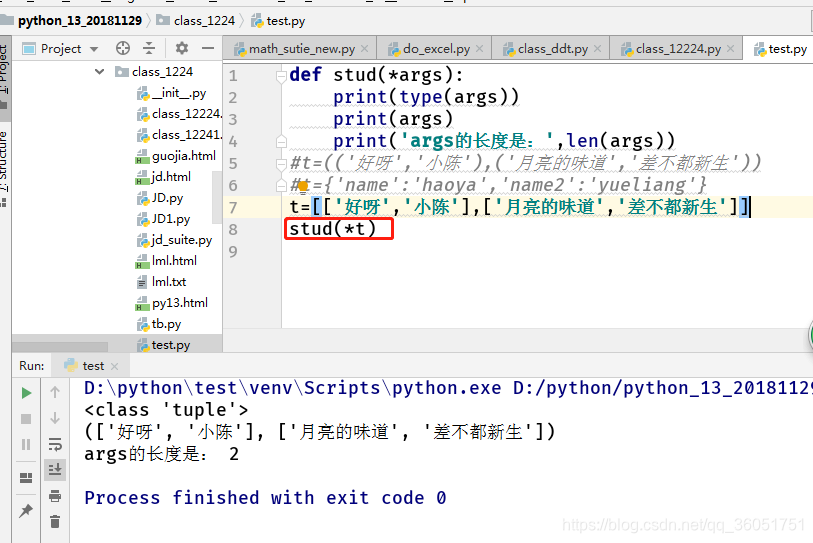The height and width of the screenshot is (543, 813).
Task: Click python_13_20181129 breadcrumb
Action: point(79,21)
